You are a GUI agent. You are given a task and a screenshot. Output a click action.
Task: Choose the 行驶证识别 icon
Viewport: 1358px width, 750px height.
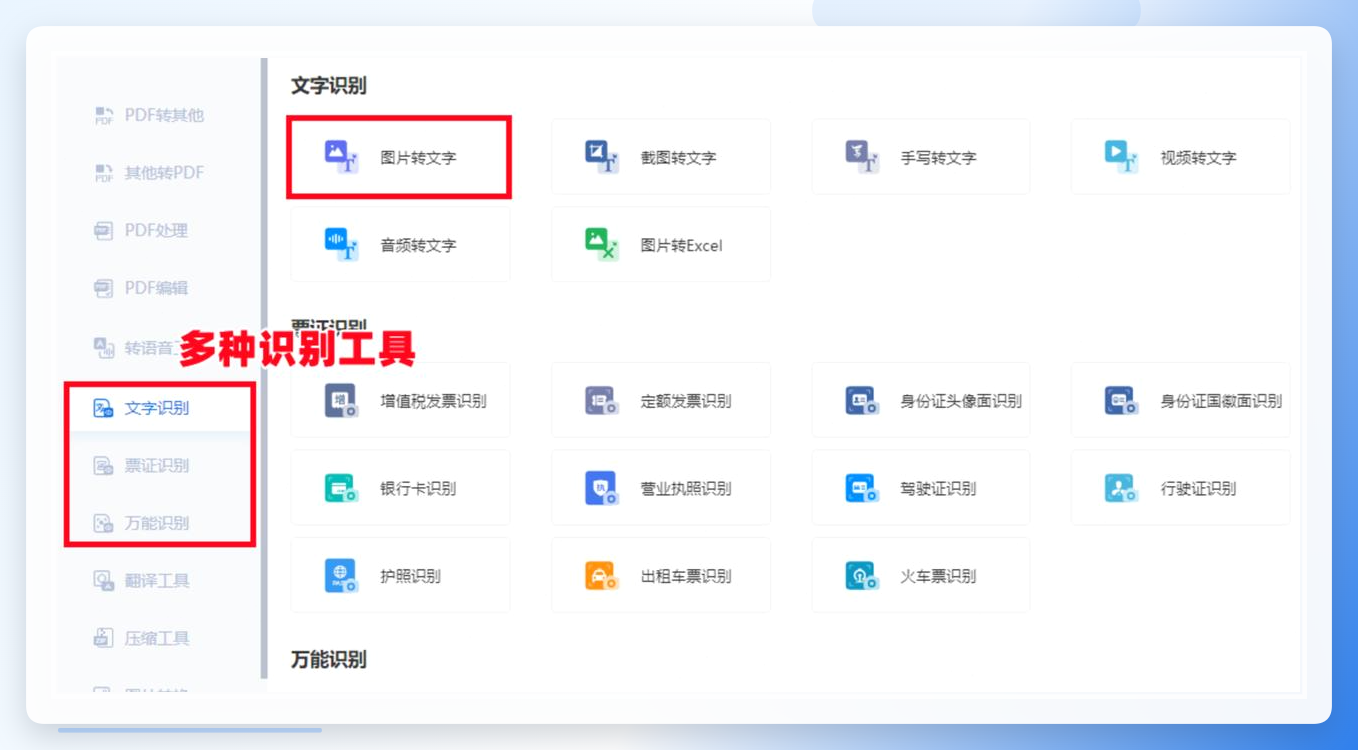1122,489
